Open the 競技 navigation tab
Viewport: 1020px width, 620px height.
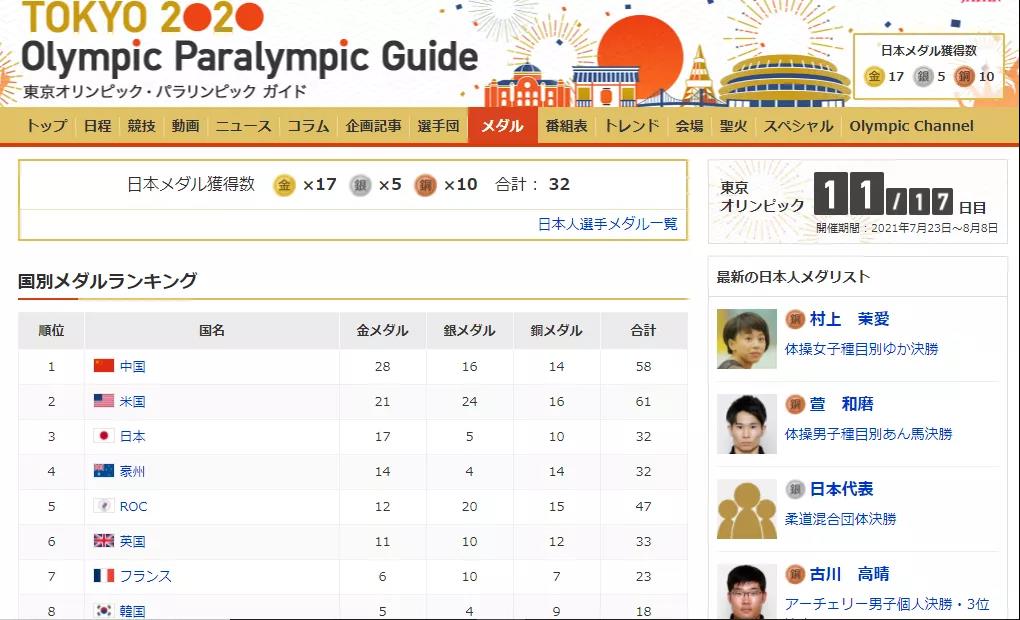pyautogui.click(x=141, y=126)
